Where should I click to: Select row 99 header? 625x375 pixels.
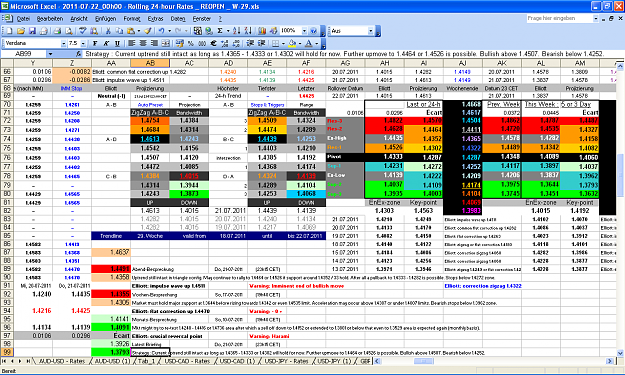point(7,352)
